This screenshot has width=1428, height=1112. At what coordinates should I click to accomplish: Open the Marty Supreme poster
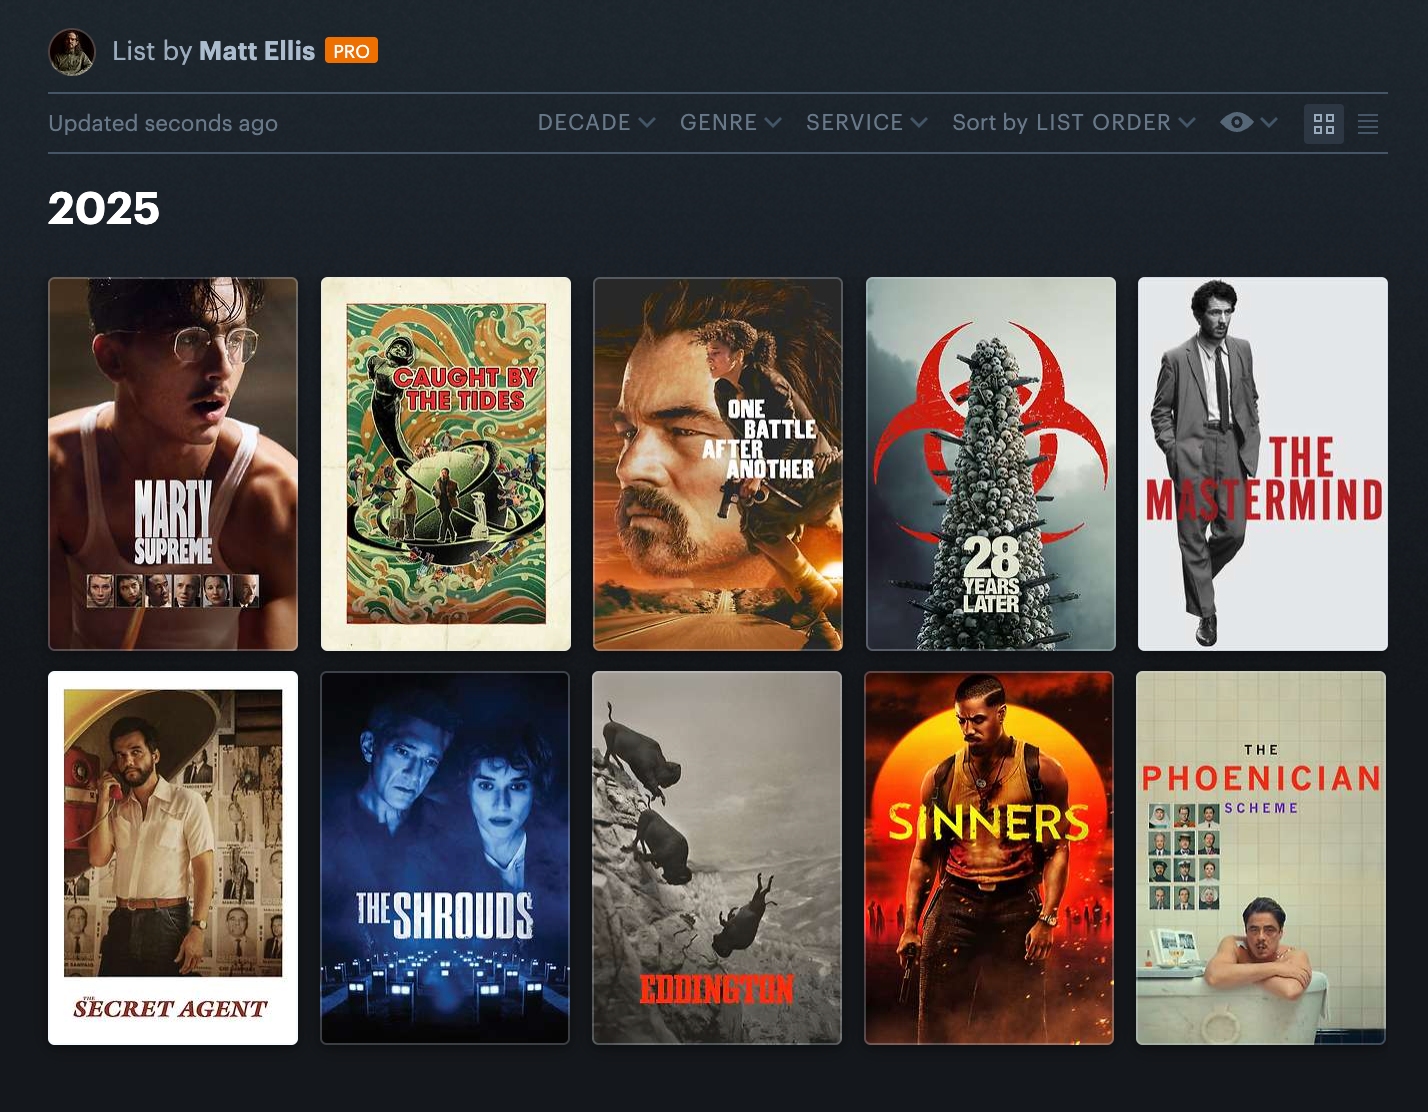pyautogui.click(x=173, y=464)
